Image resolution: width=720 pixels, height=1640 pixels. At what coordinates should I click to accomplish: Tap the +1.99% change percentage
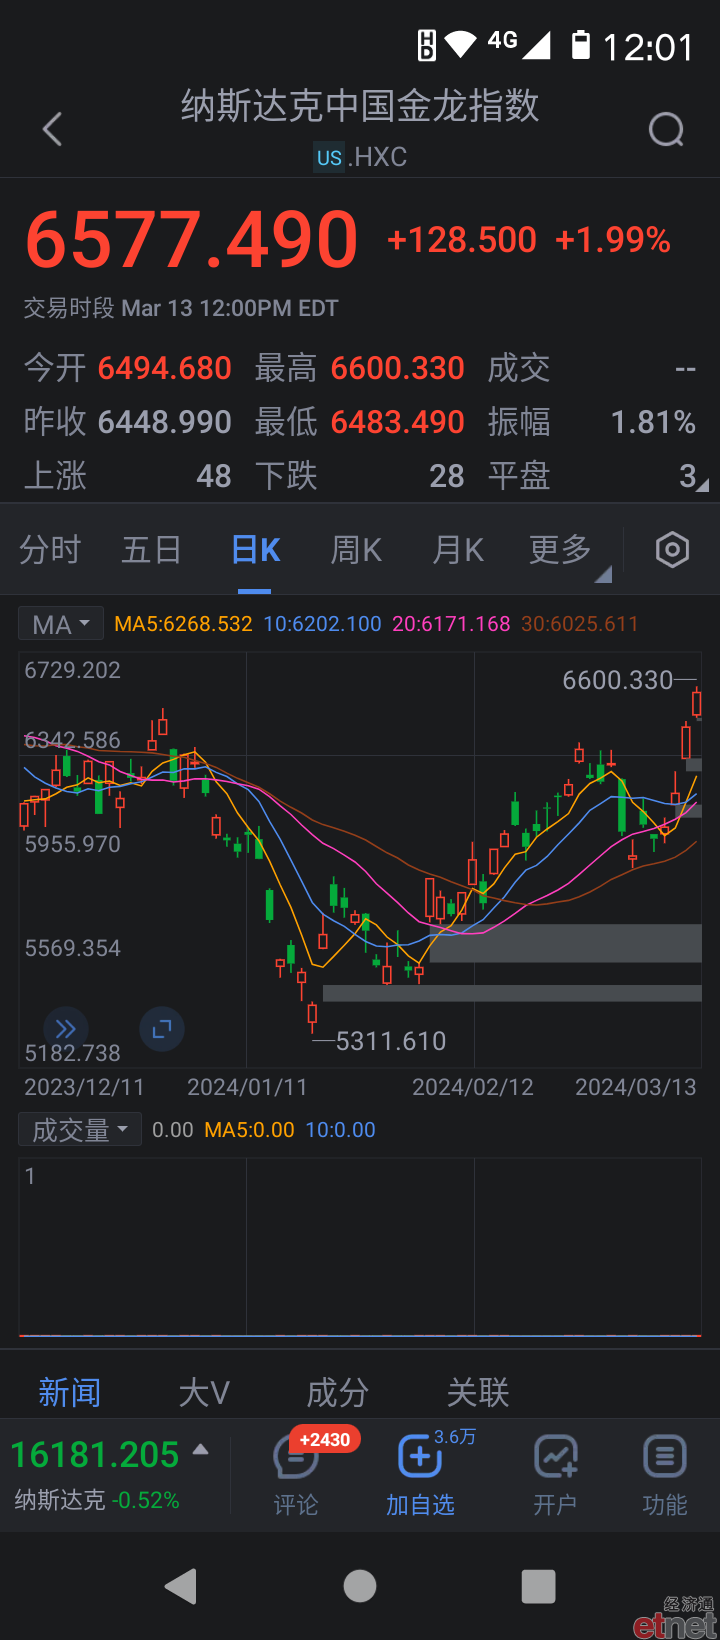(x=613, y=240)
